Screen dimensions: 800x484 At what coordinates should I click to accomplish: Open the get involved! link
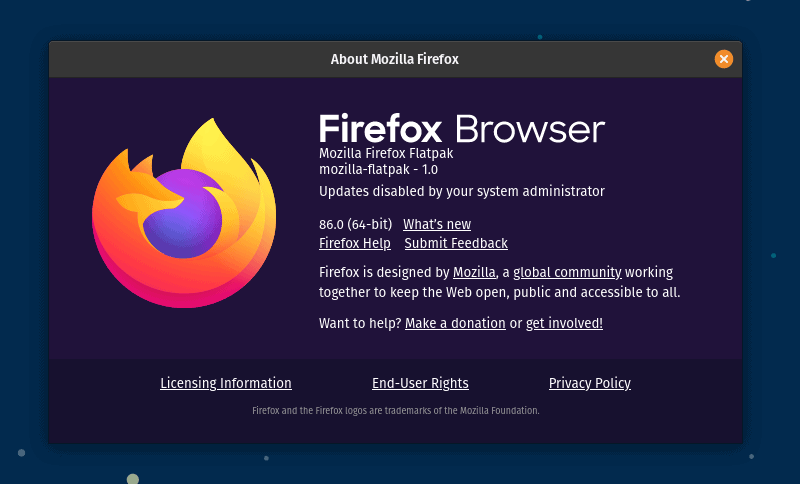(x=564, y=323)
